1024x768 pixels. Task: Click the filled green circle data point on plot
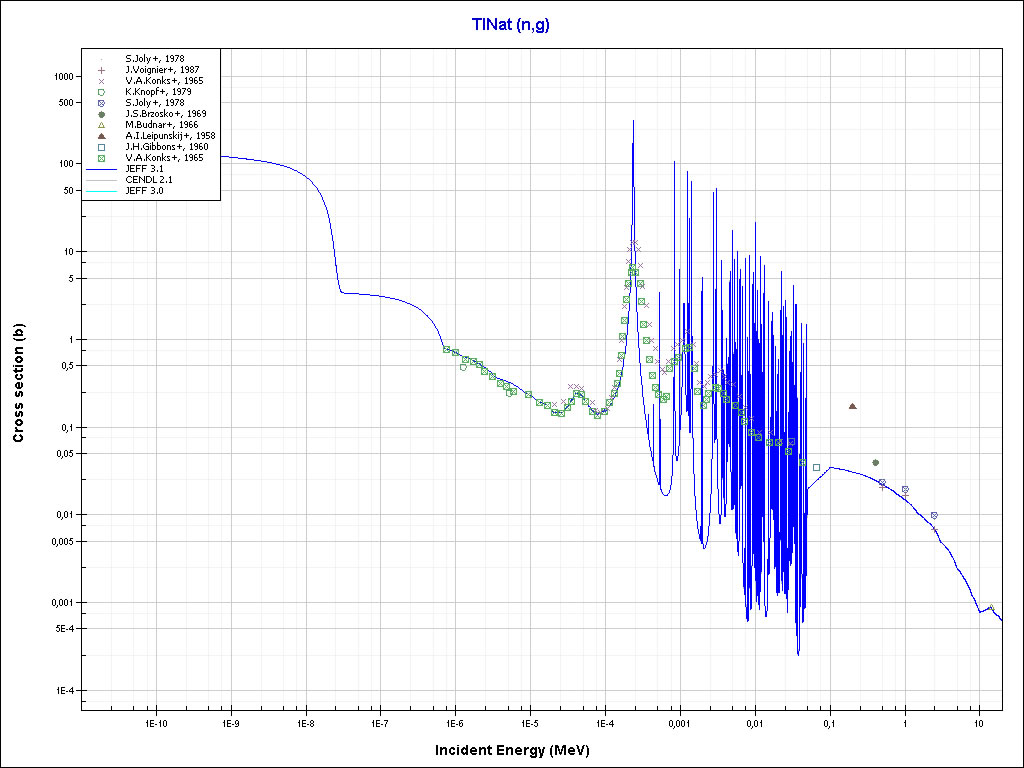coord(875,462)
